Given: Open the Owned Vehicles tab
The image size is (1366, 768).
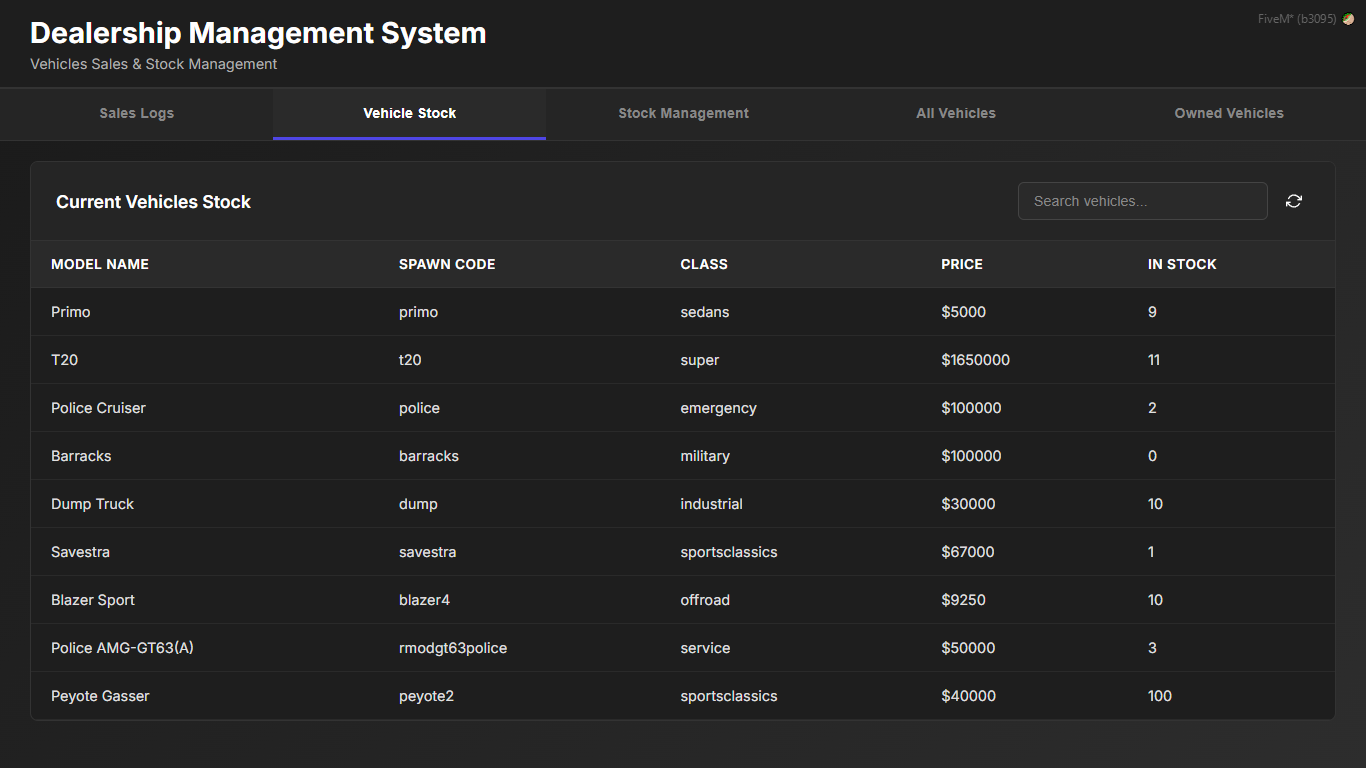Looking at the screenshot, I should 1229,113.
